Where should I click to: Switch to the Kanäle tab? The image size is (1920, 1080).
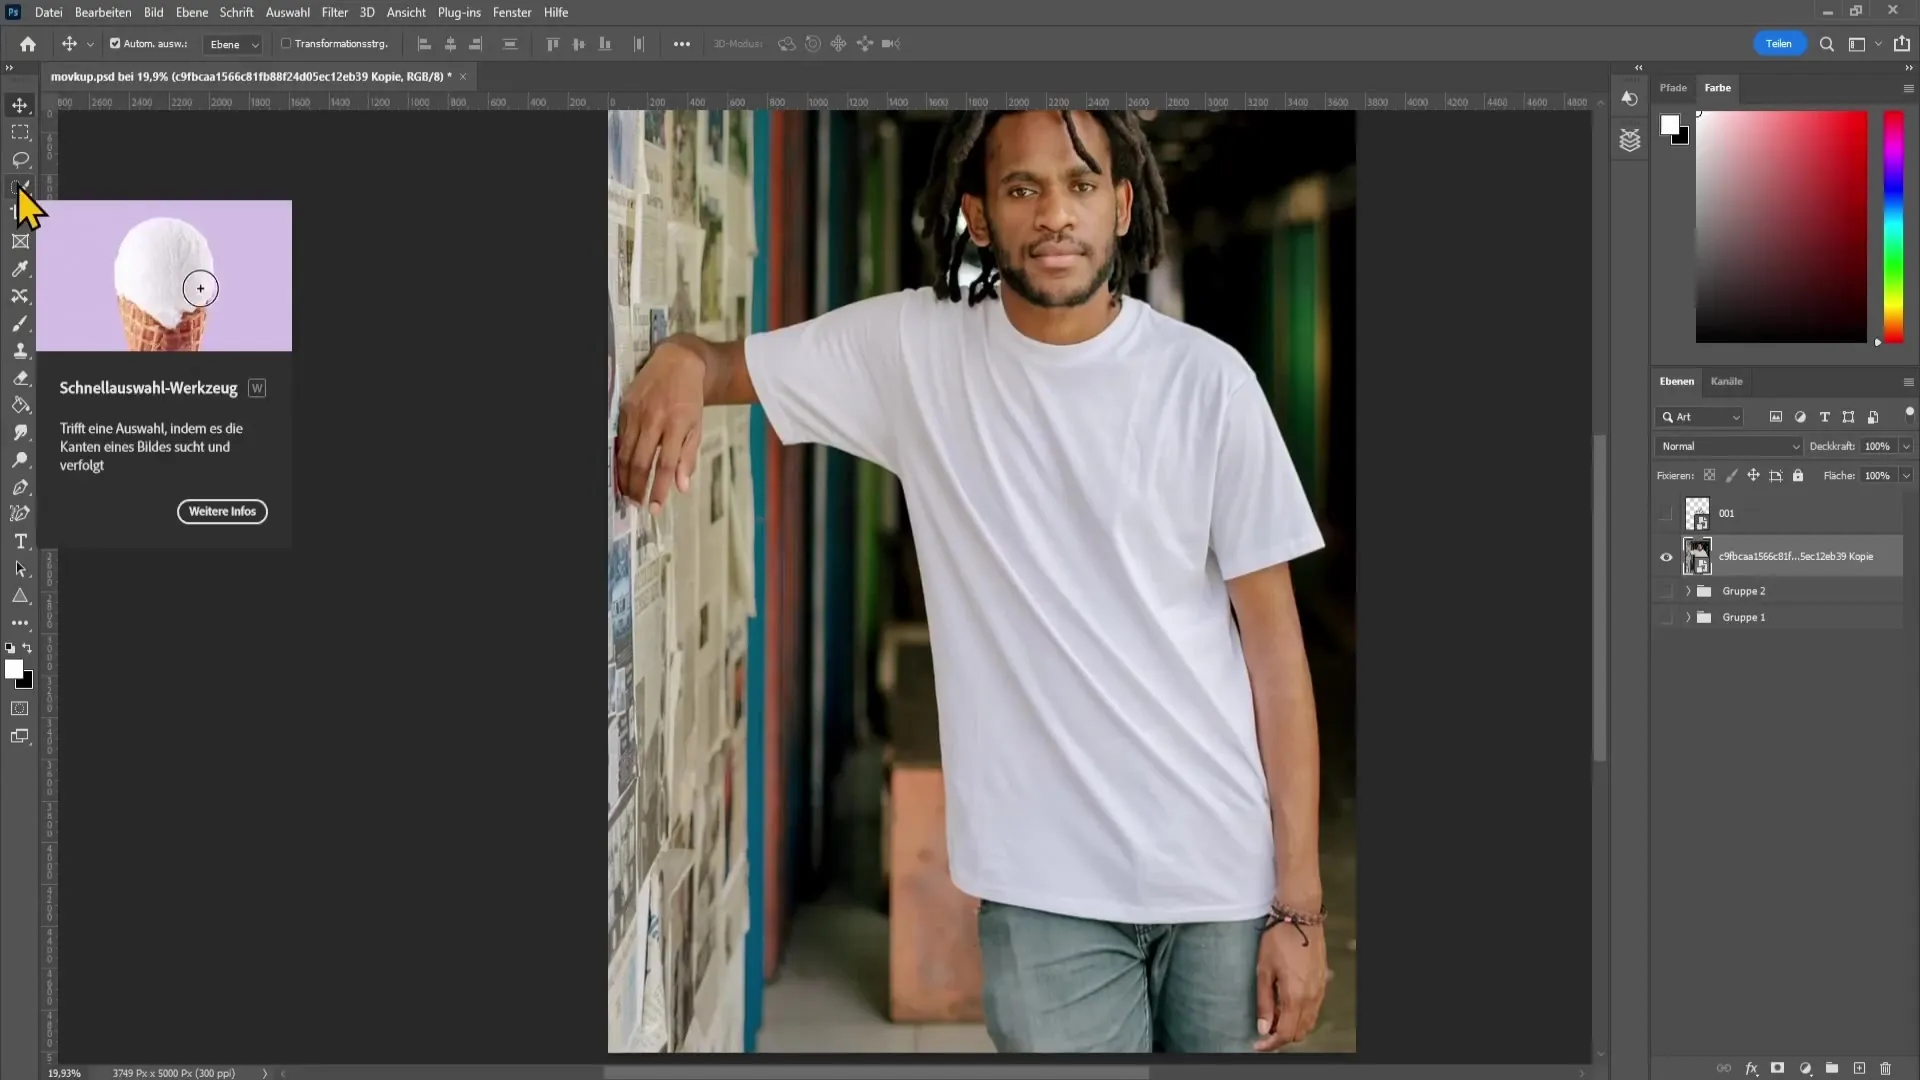(x=1727, y=381)
